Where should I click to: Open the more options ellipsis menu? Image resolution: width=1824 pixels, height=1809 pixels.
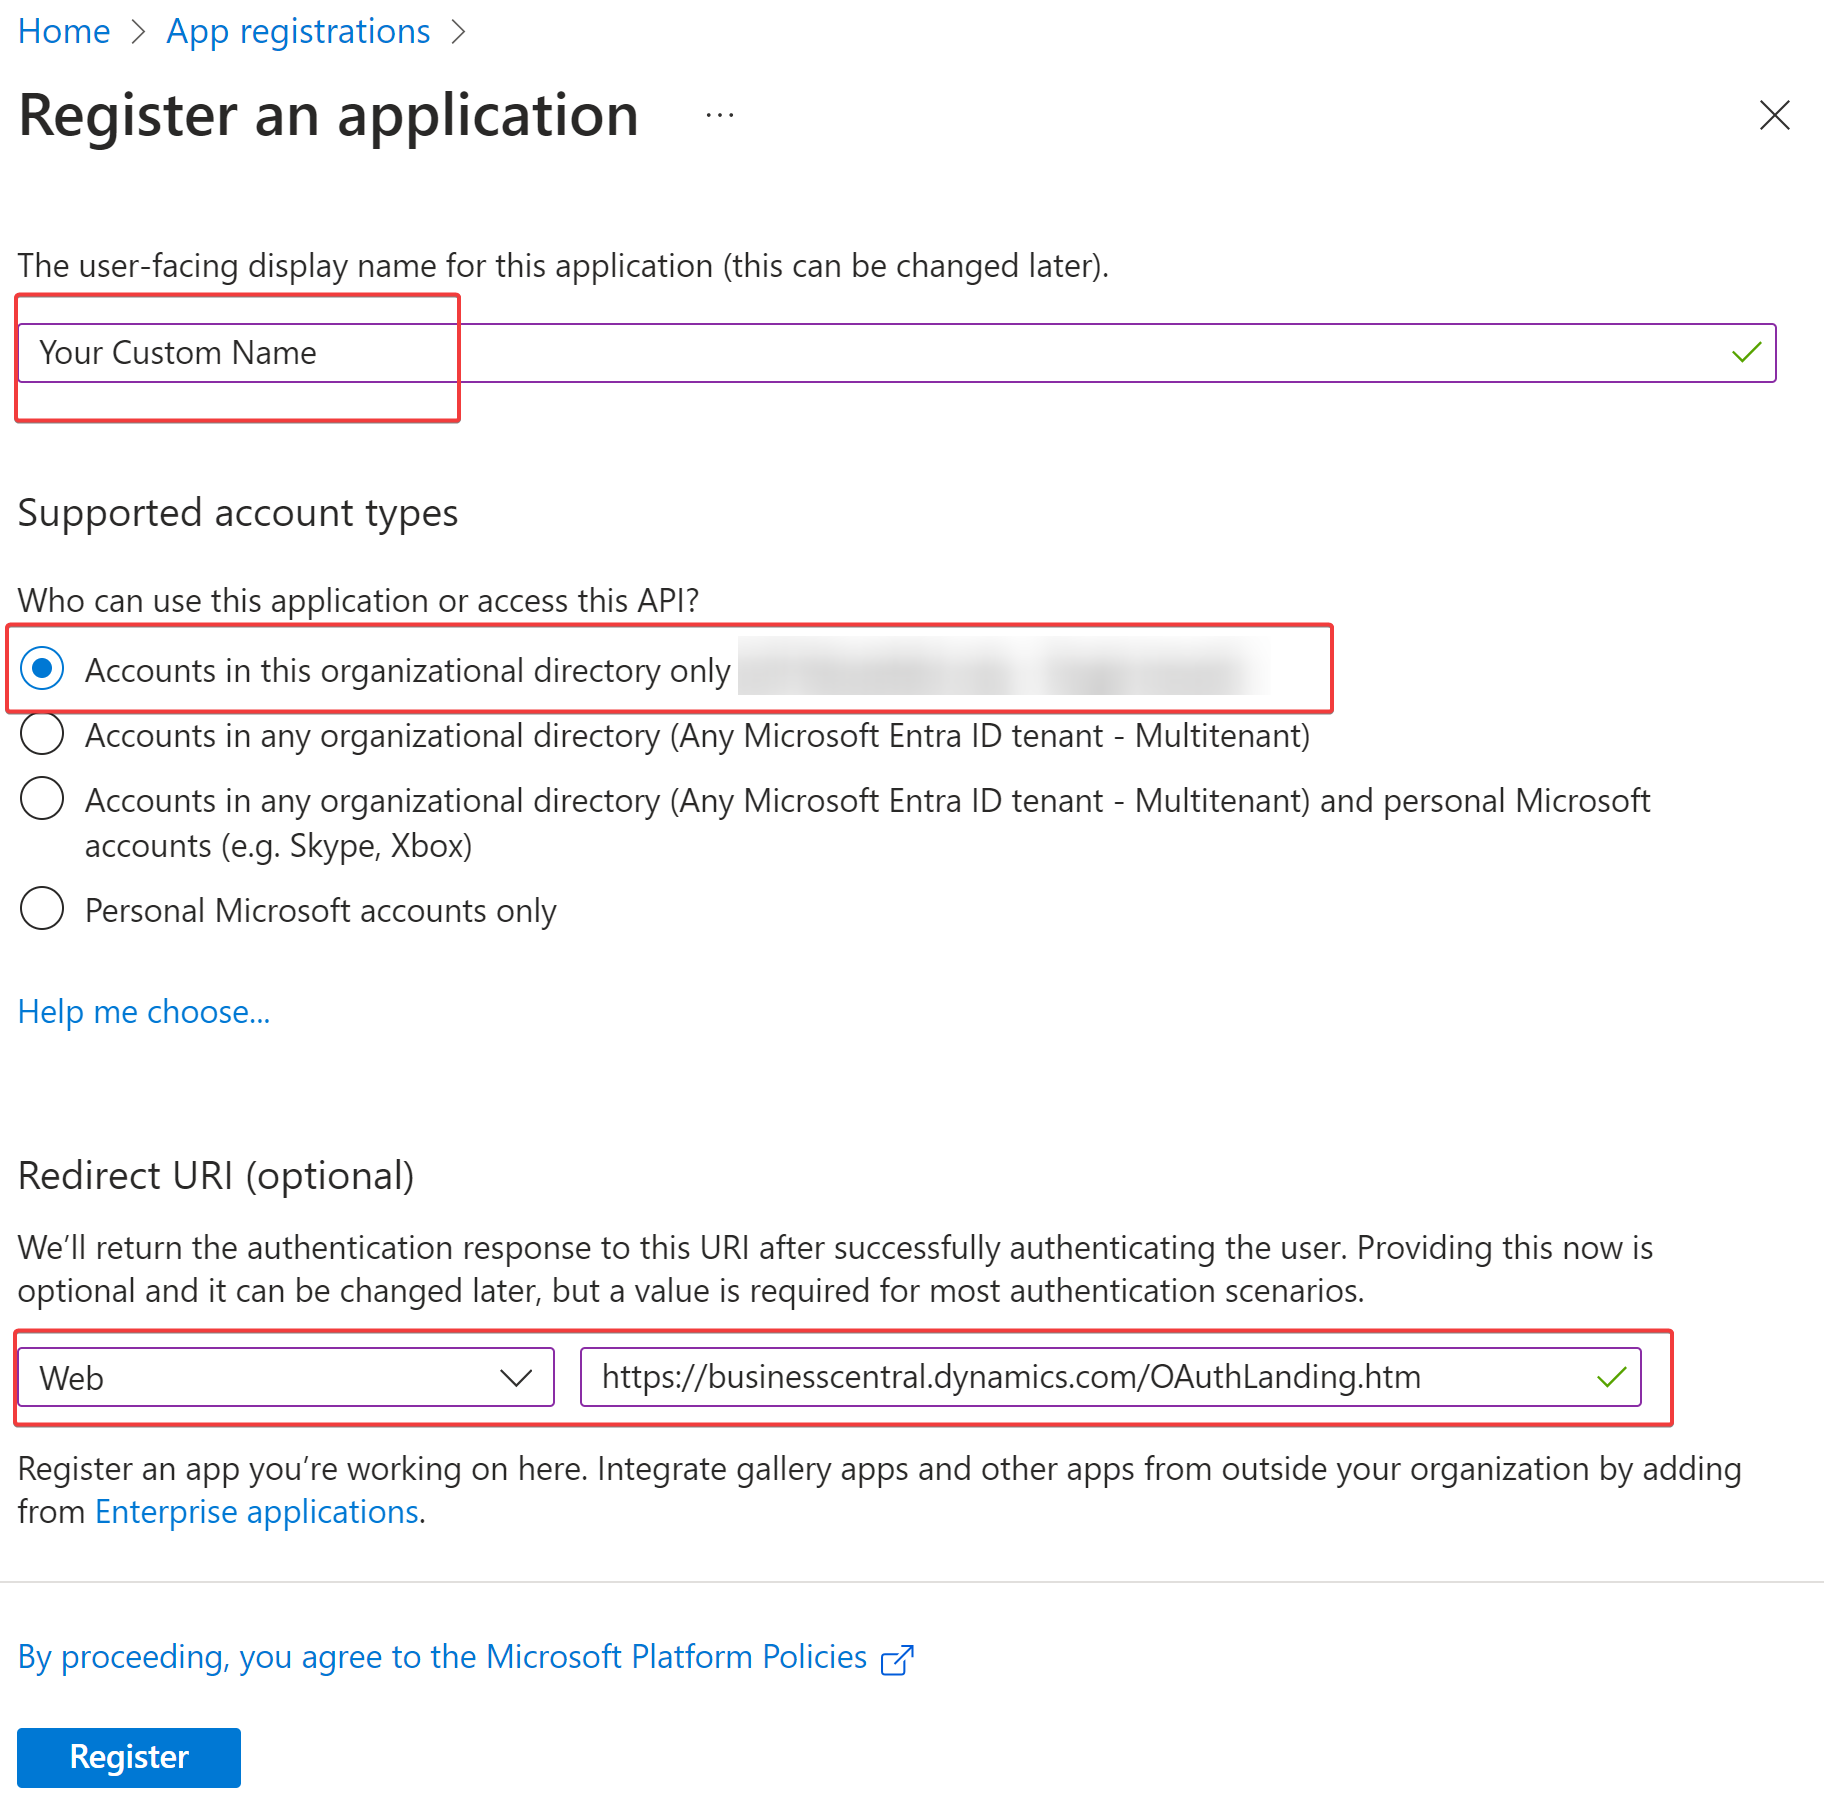719,115
